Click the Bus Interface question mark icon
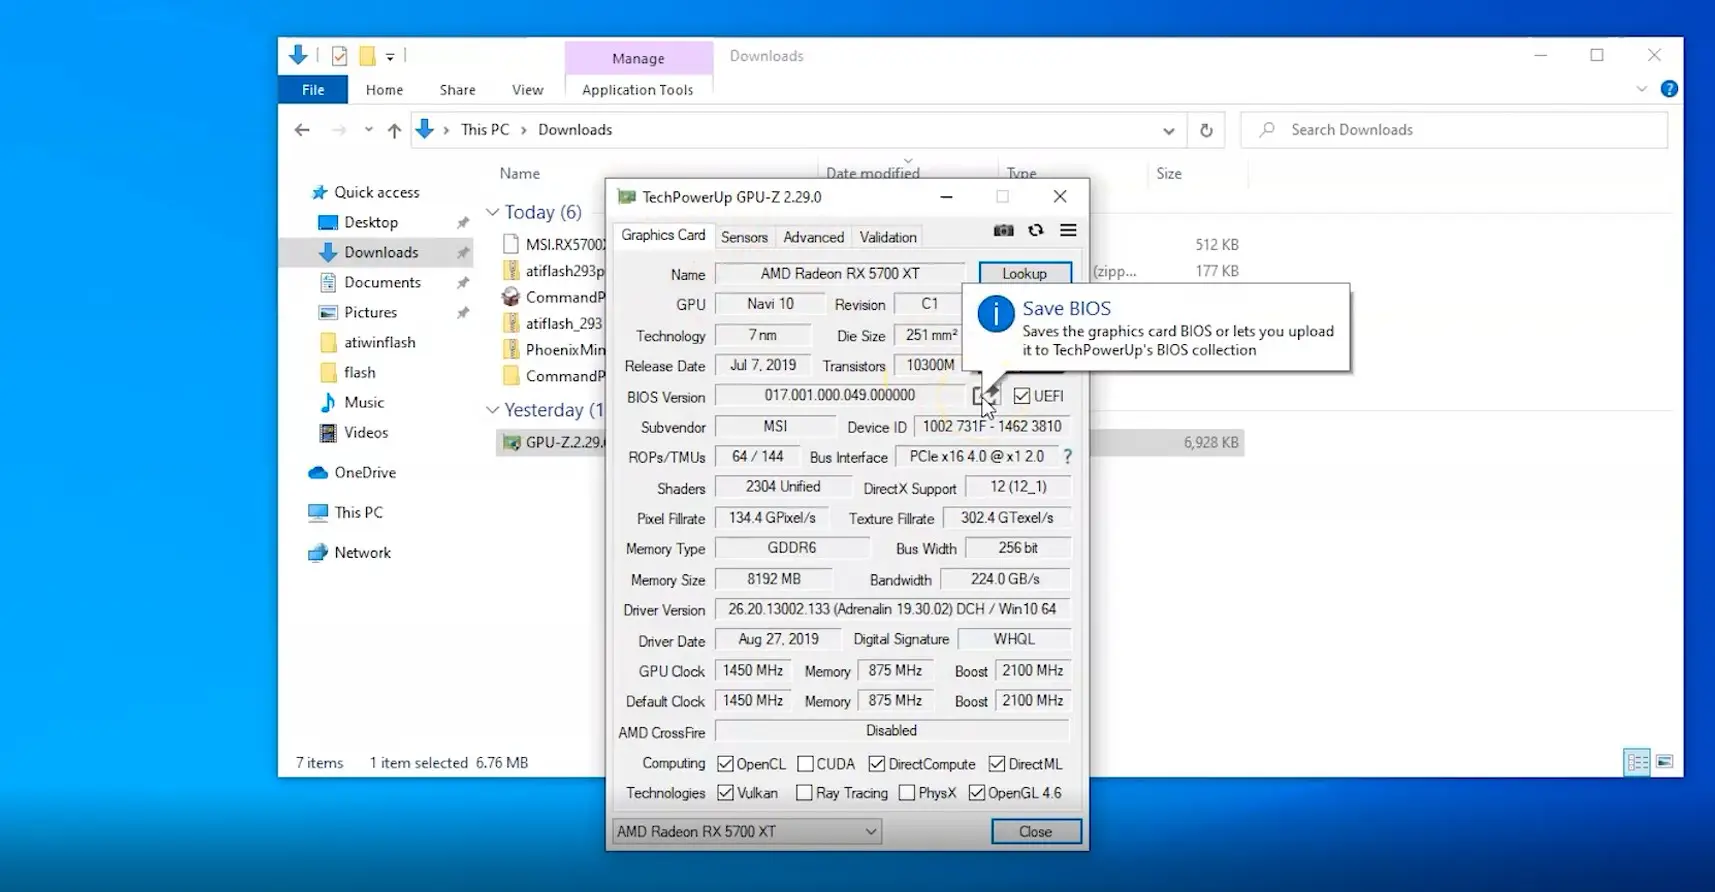1715x892 pixels. point(1067,457)
